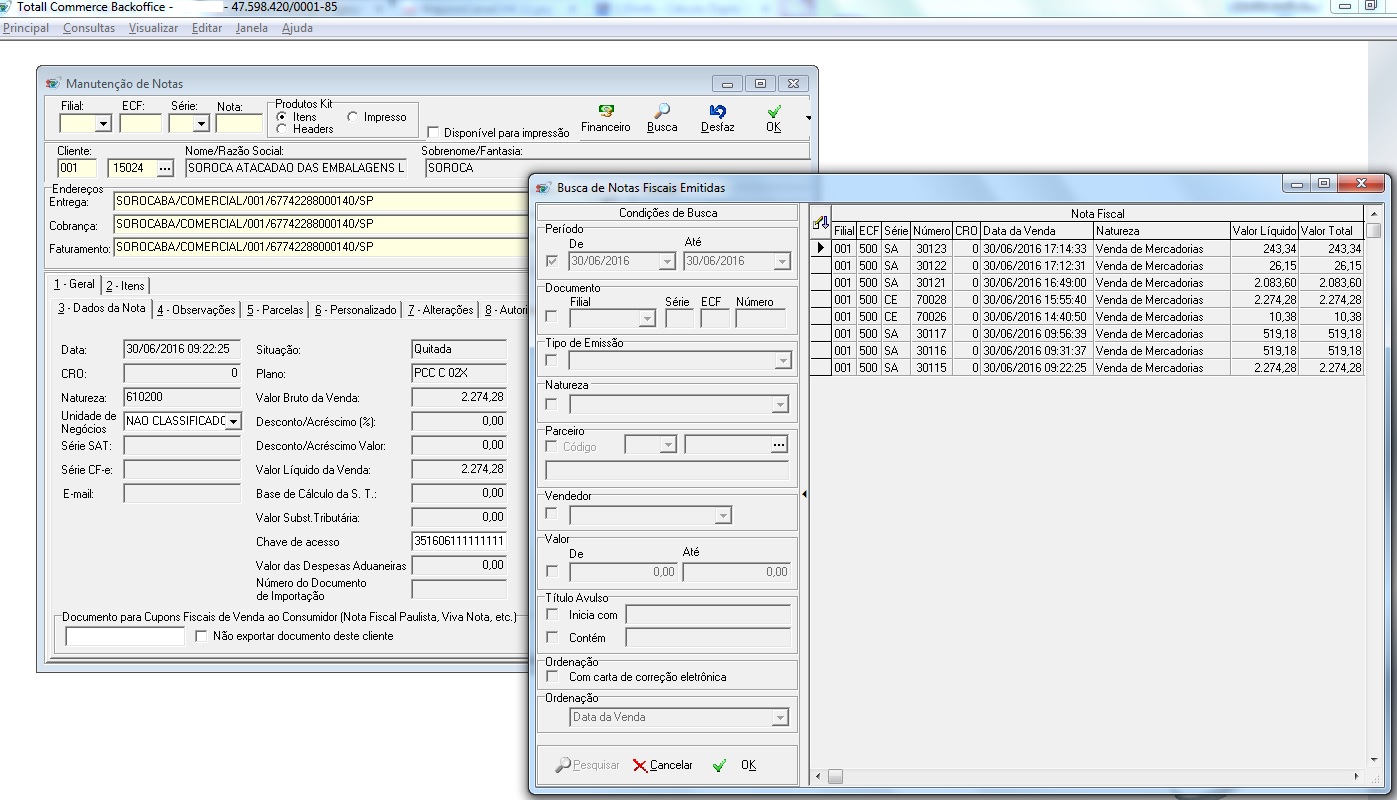This screenshot has width=1397, height=800.
Task: Click the client lookup ellipsis button beside 15024
Action: [166, 168]
